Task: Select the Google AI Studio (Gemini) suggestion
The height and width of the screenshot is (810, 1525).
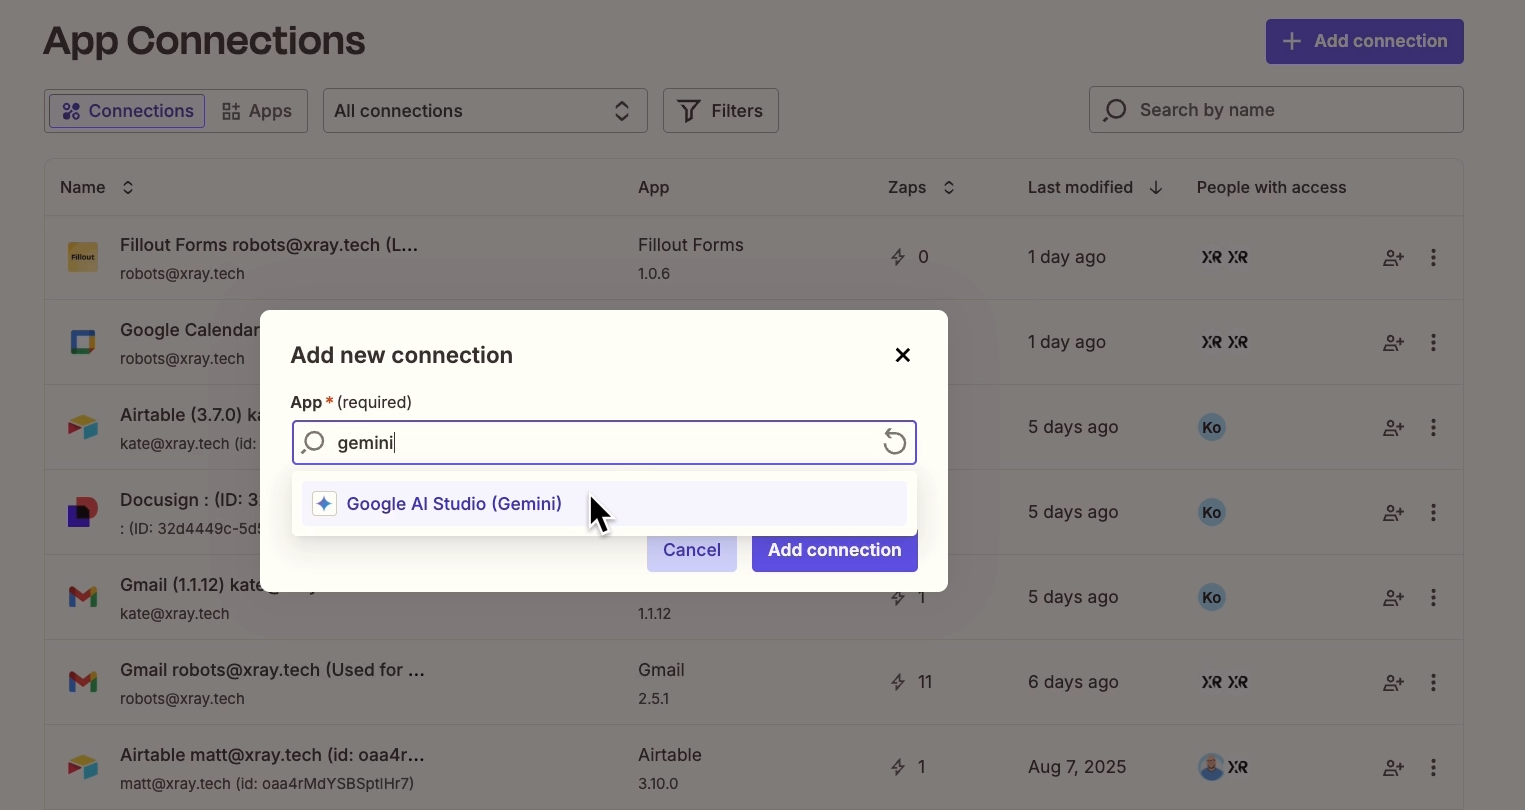Action: [x=453, y=503]
